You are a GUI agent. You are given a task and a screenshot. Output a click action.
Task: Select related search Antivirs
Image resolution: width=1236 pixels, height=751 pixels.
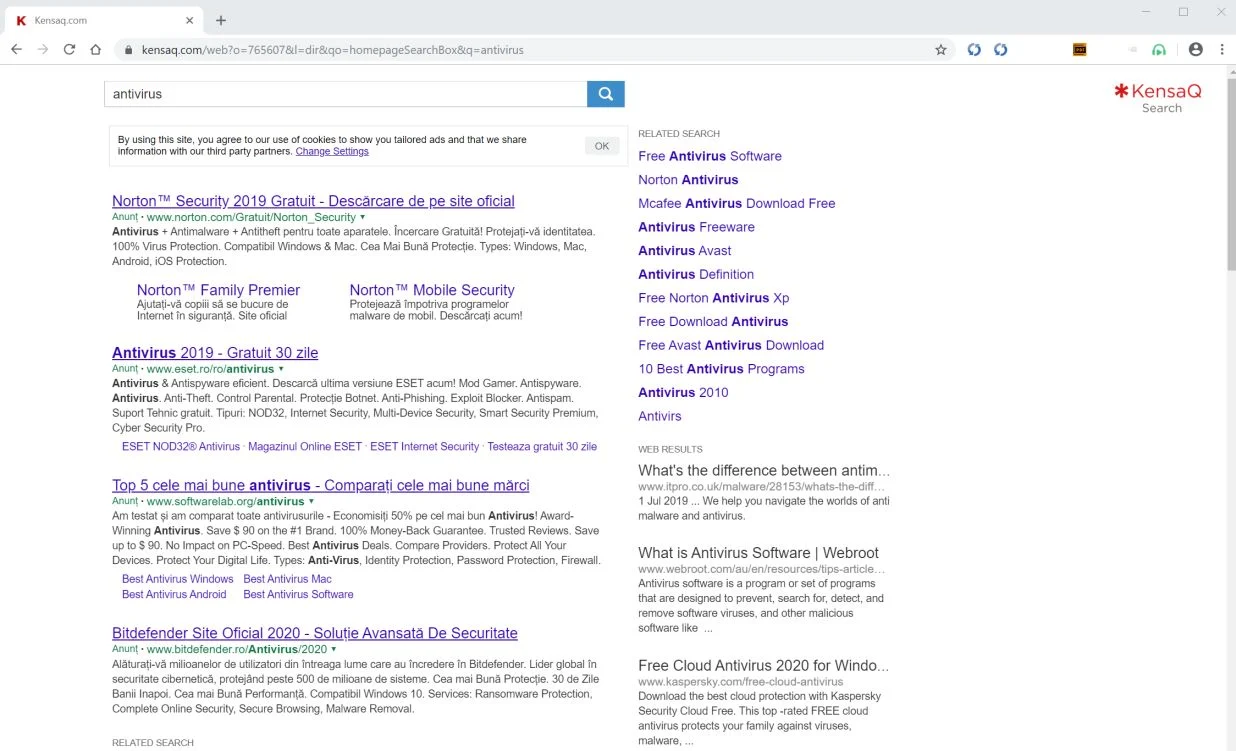tap(660, 416)
